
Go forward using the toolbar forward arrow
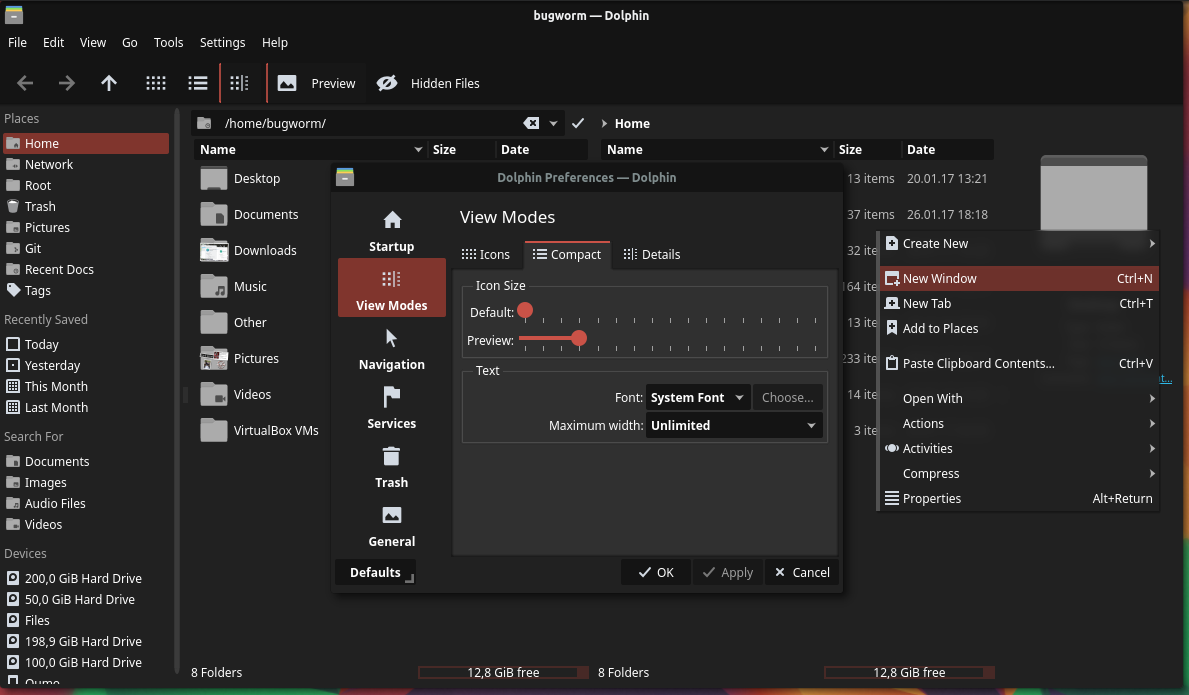point(67,83)
